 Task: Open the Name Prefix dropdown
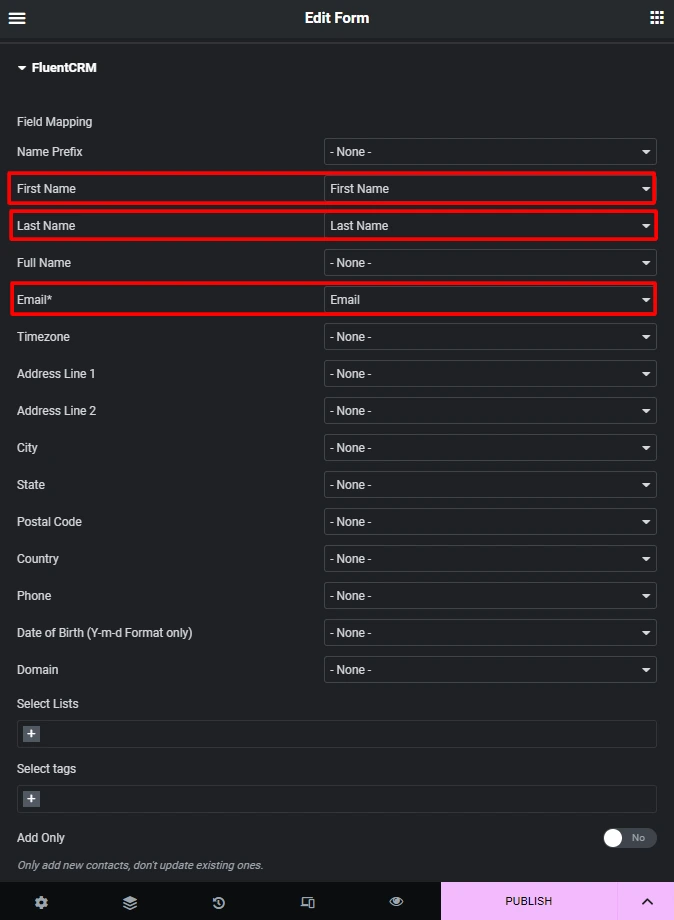[490, 152]
